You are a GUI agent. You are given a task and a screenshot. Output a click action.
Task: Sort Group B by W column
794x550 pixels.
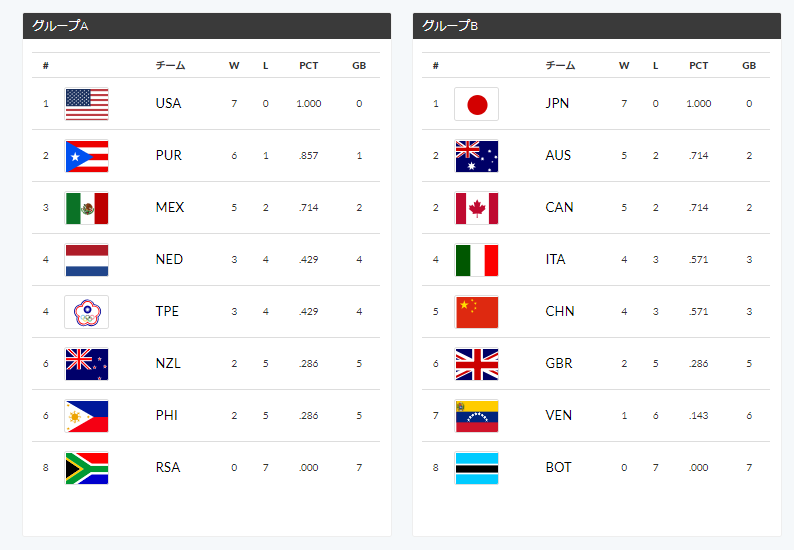coord(624,65)
